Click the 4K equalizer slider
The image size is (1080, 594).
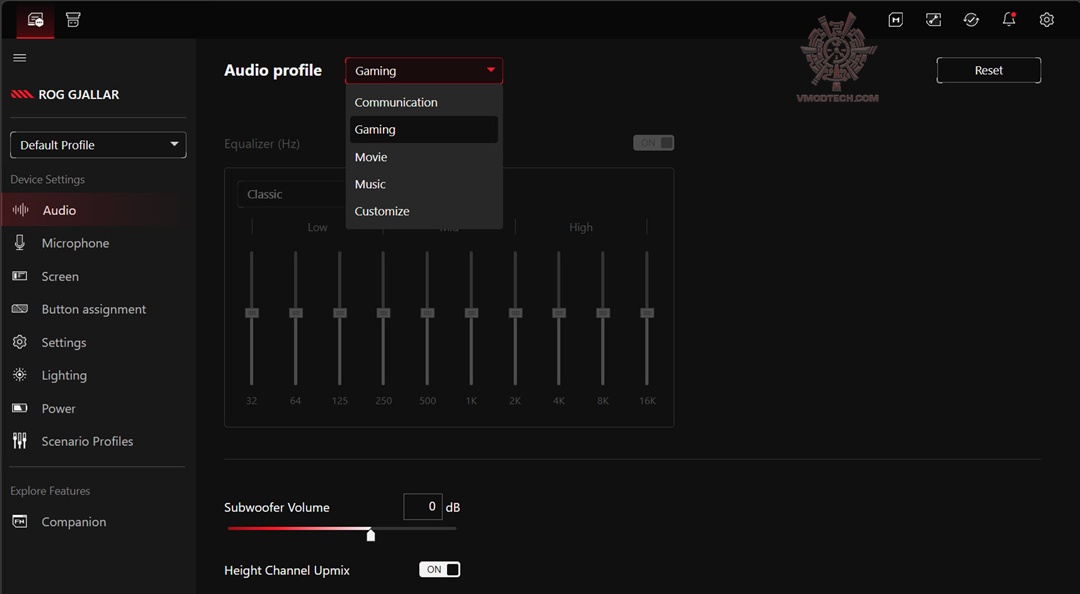559,313
